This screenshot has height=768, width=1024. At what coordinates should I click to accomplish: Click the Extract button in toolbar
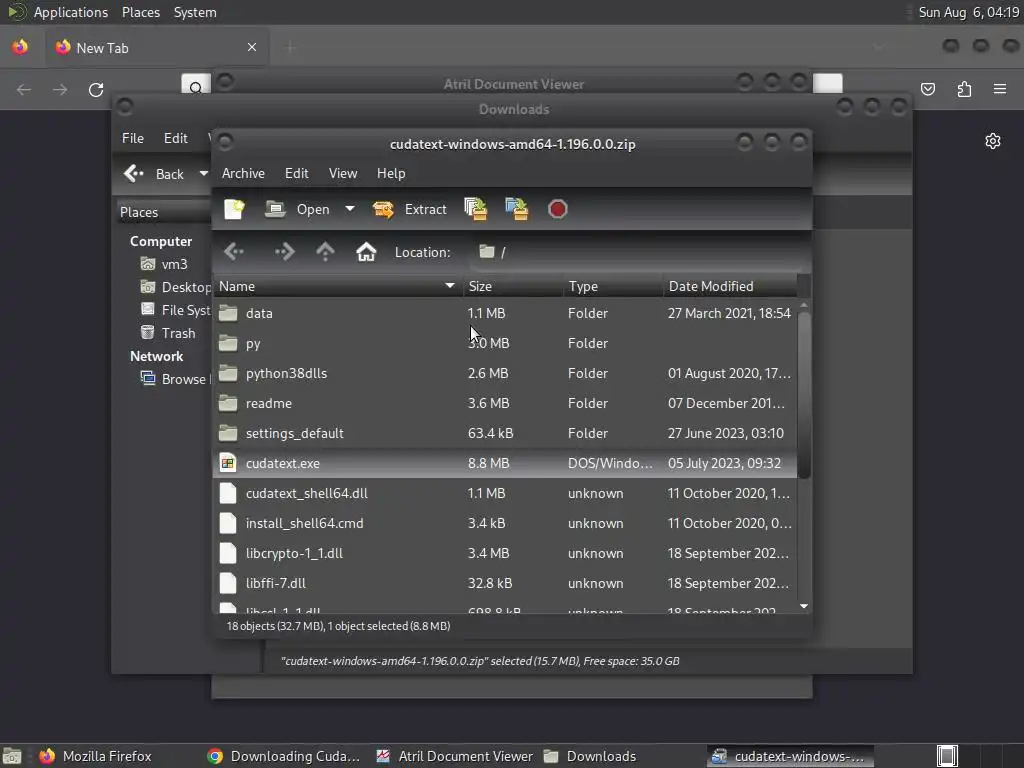click(409, 209)
